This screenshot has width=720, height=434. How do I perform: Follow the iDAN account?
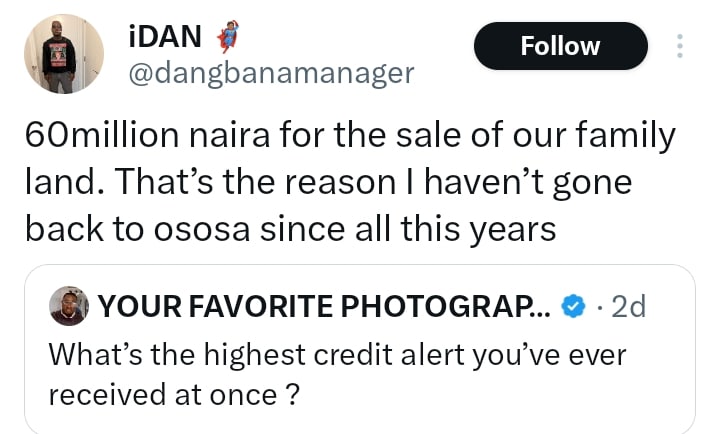(561, 46)
